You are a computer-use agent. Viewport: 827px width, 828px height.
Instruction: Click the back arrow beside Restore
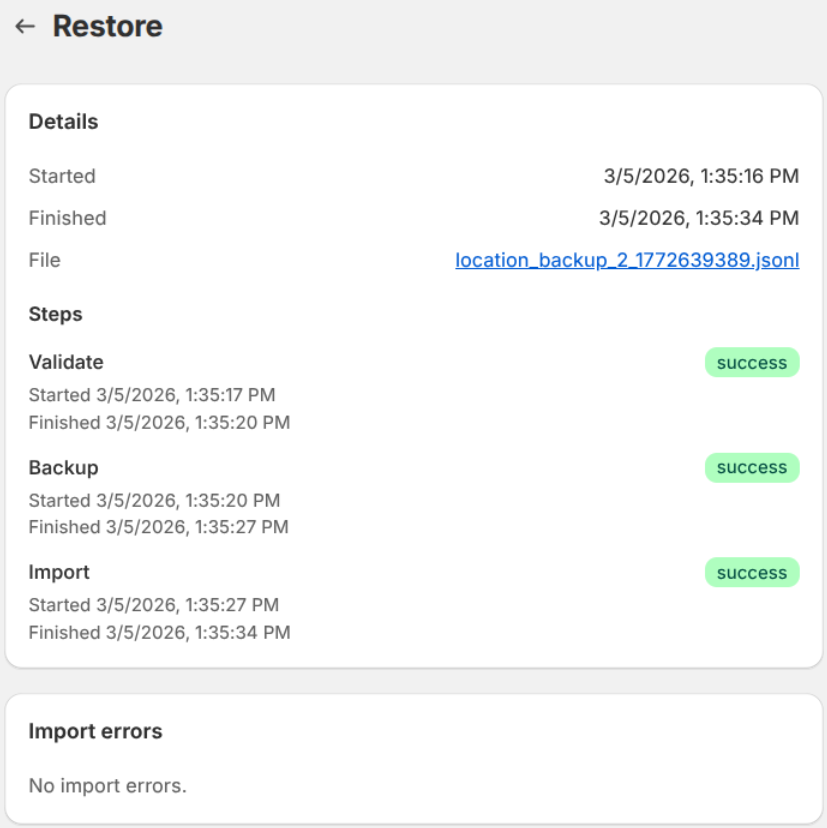pyautogui.click(x=23, y=27)
